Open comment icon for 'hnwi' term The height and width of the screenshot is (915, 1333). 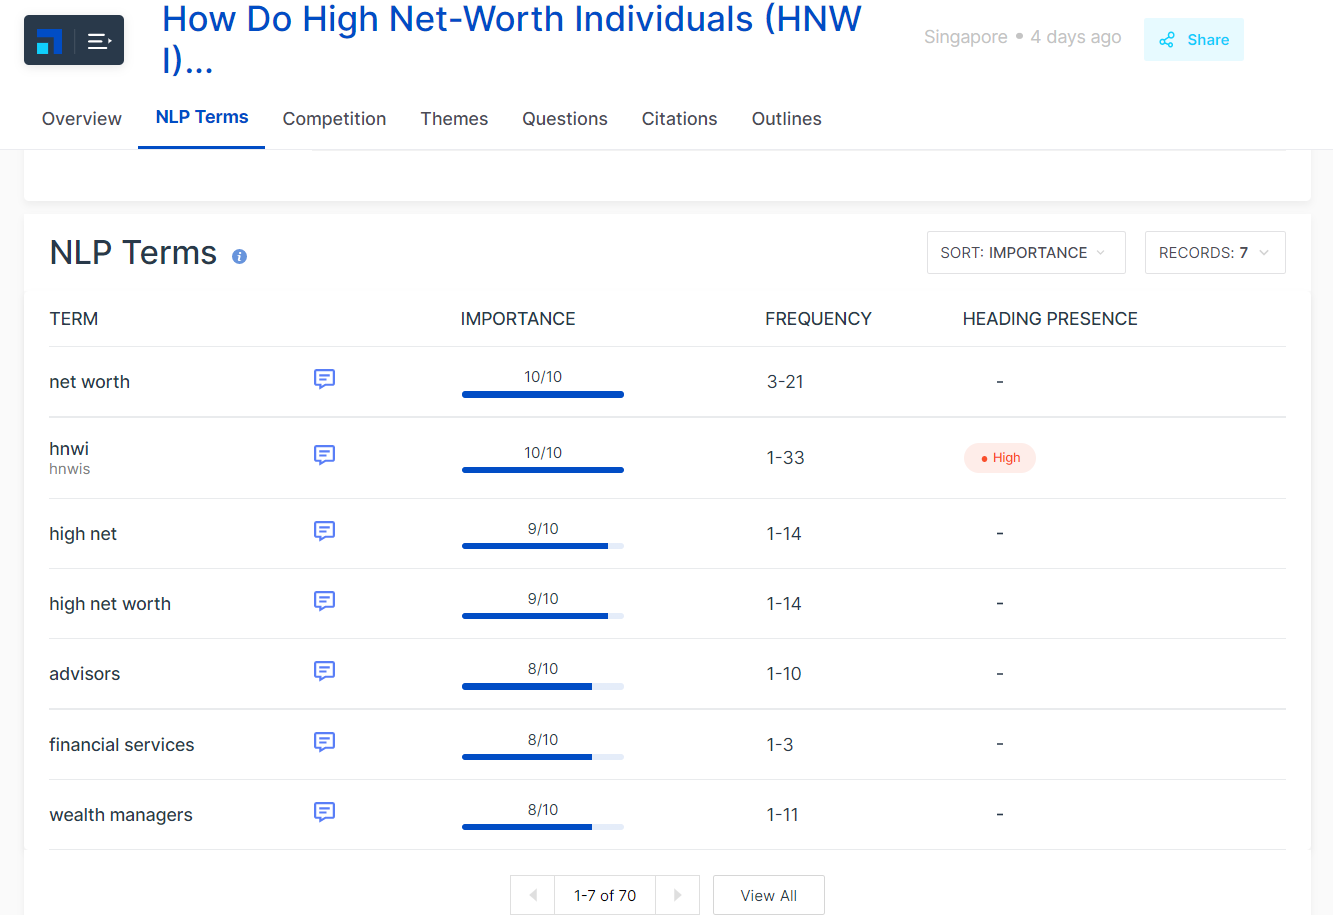[x=324, y=455]
